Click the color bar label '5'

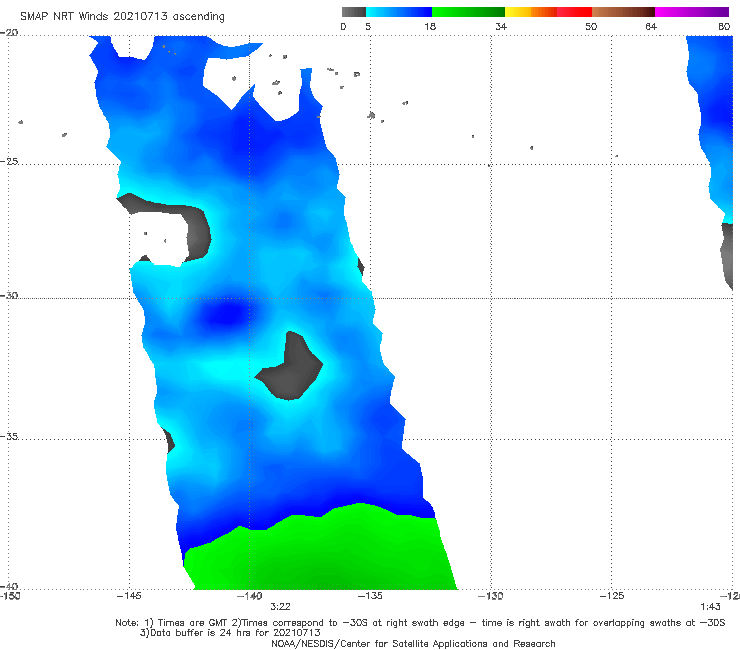tap(368, 26)
